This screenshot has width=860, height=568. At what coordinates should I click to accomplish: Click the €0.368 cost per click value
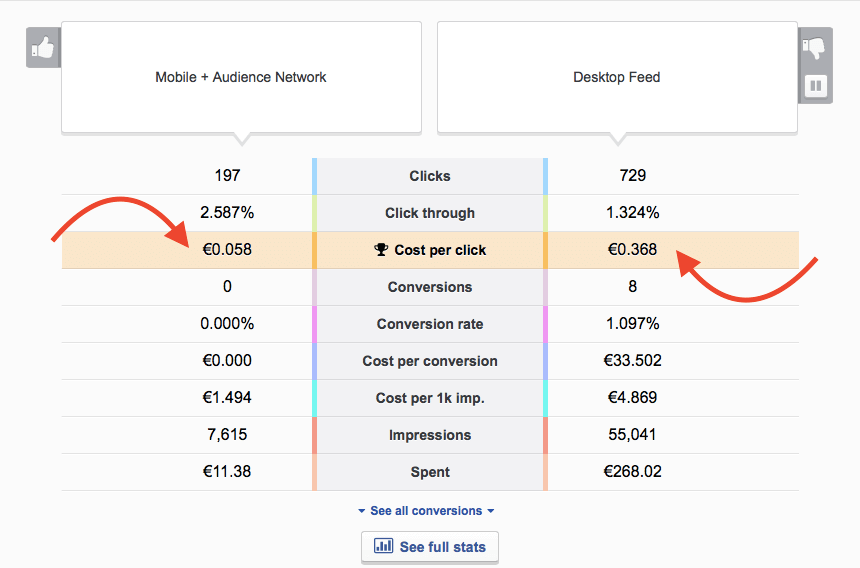632,249
